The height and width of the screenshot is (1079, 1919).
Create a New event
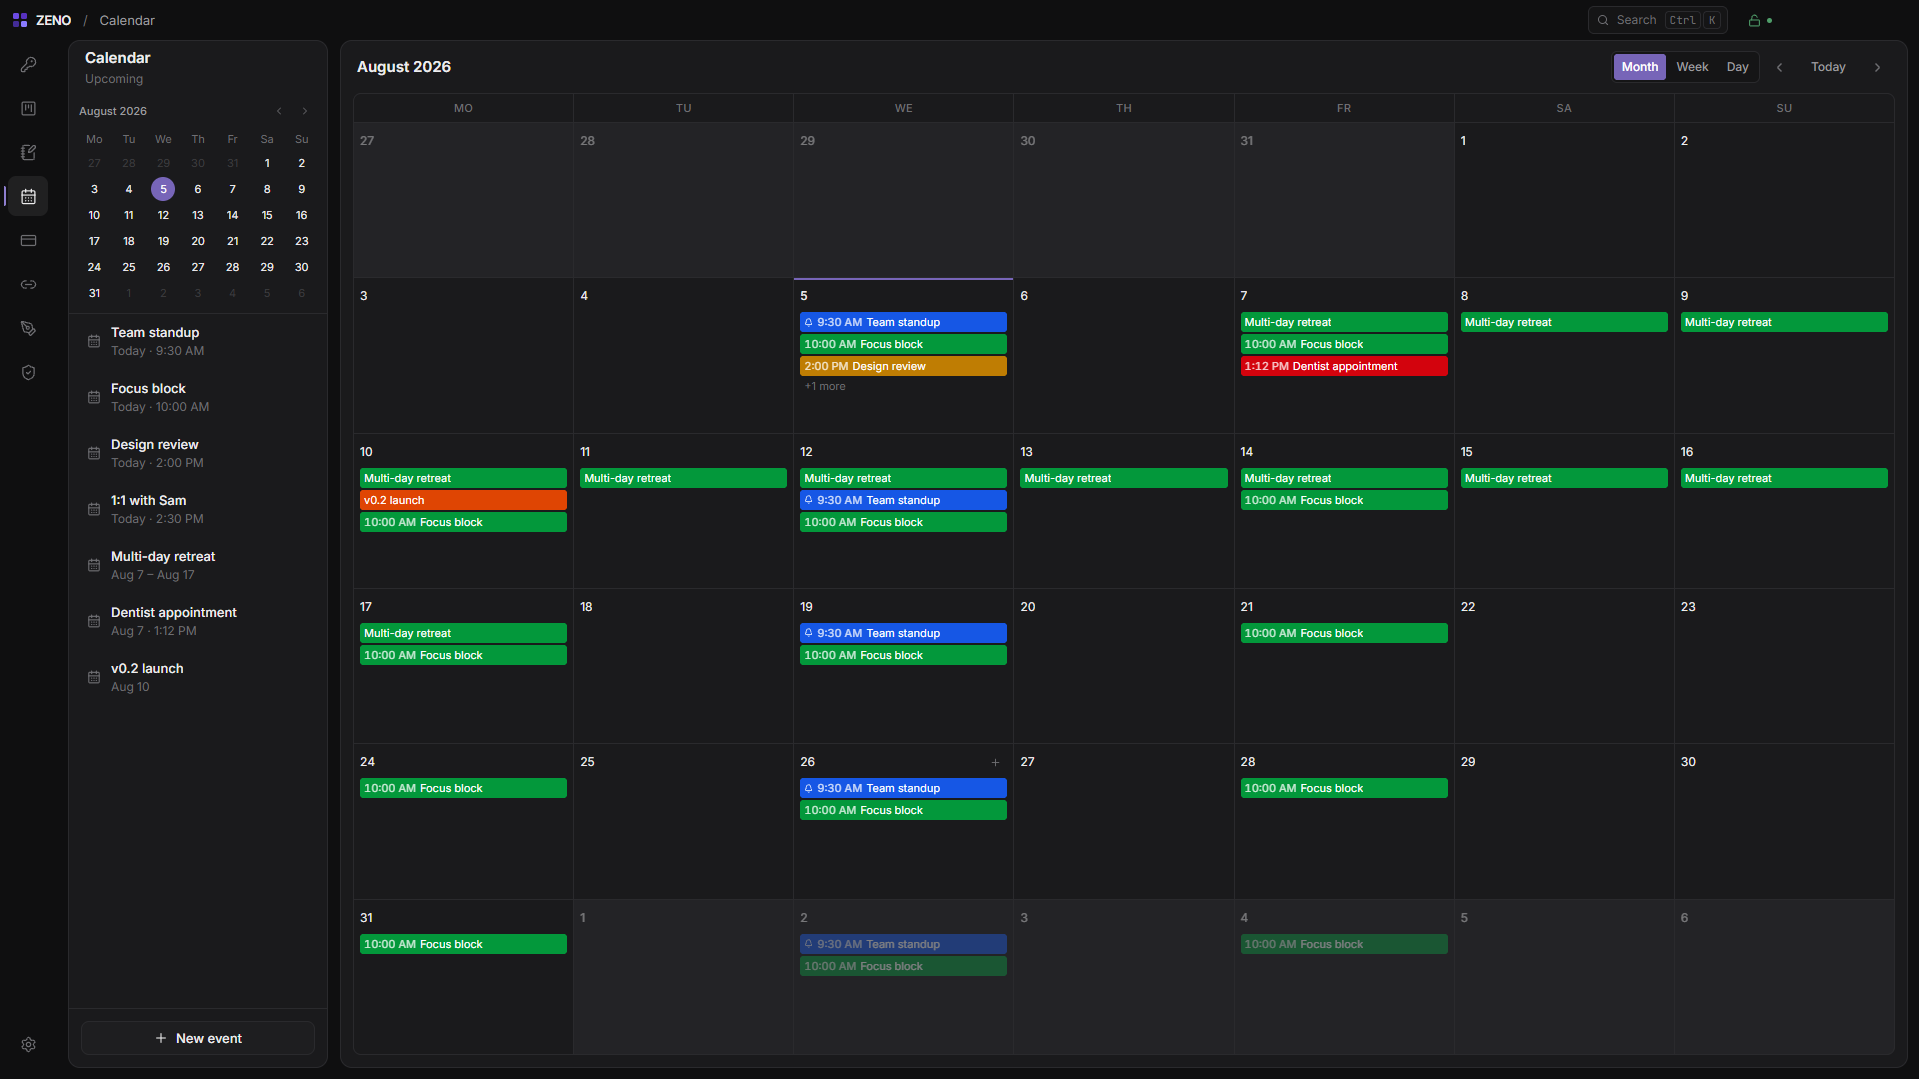[198, 1038]
